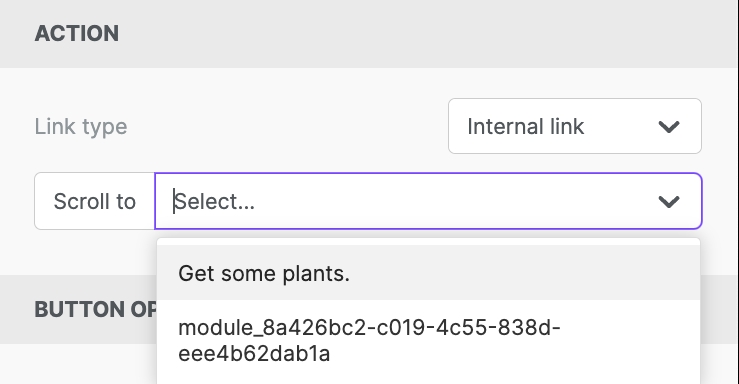Close the Scroll to list via its arrow
739x384 pixels.
click(x=669, y=202)
